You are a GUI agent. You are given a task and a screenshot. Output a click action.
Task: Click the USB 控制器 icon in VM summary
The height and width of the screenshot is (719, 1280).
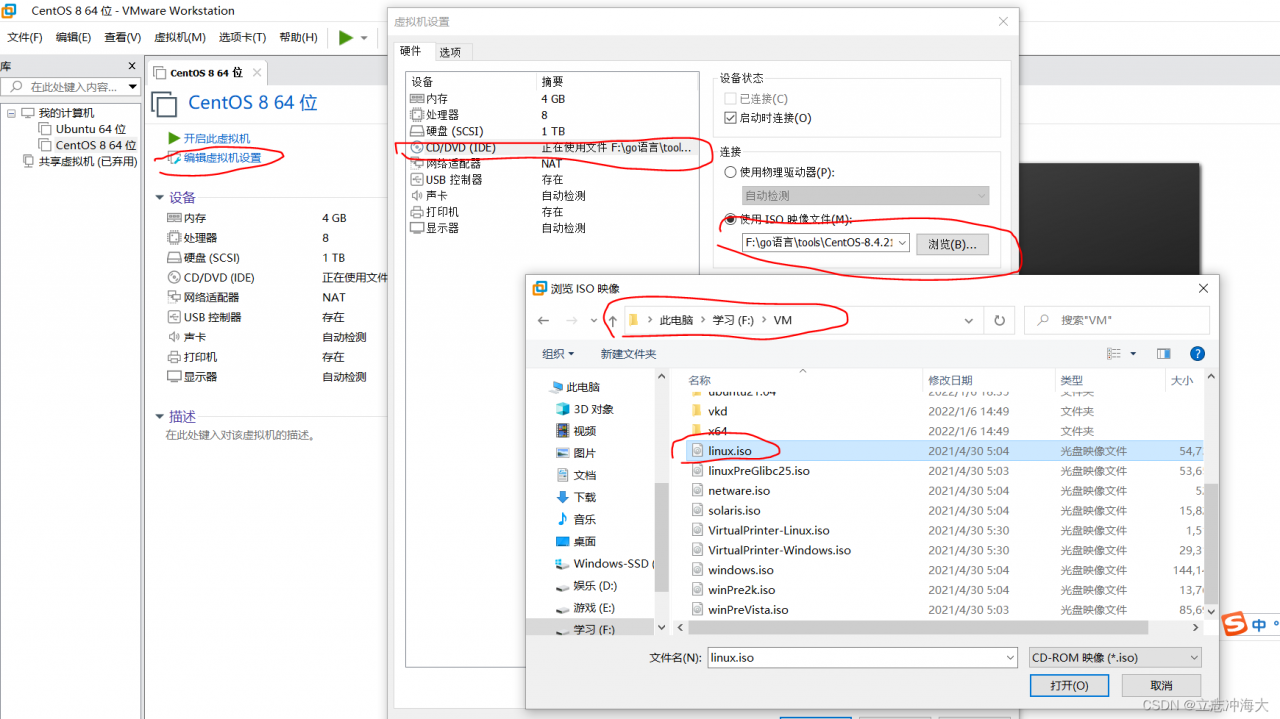click(x=173, y=317)
